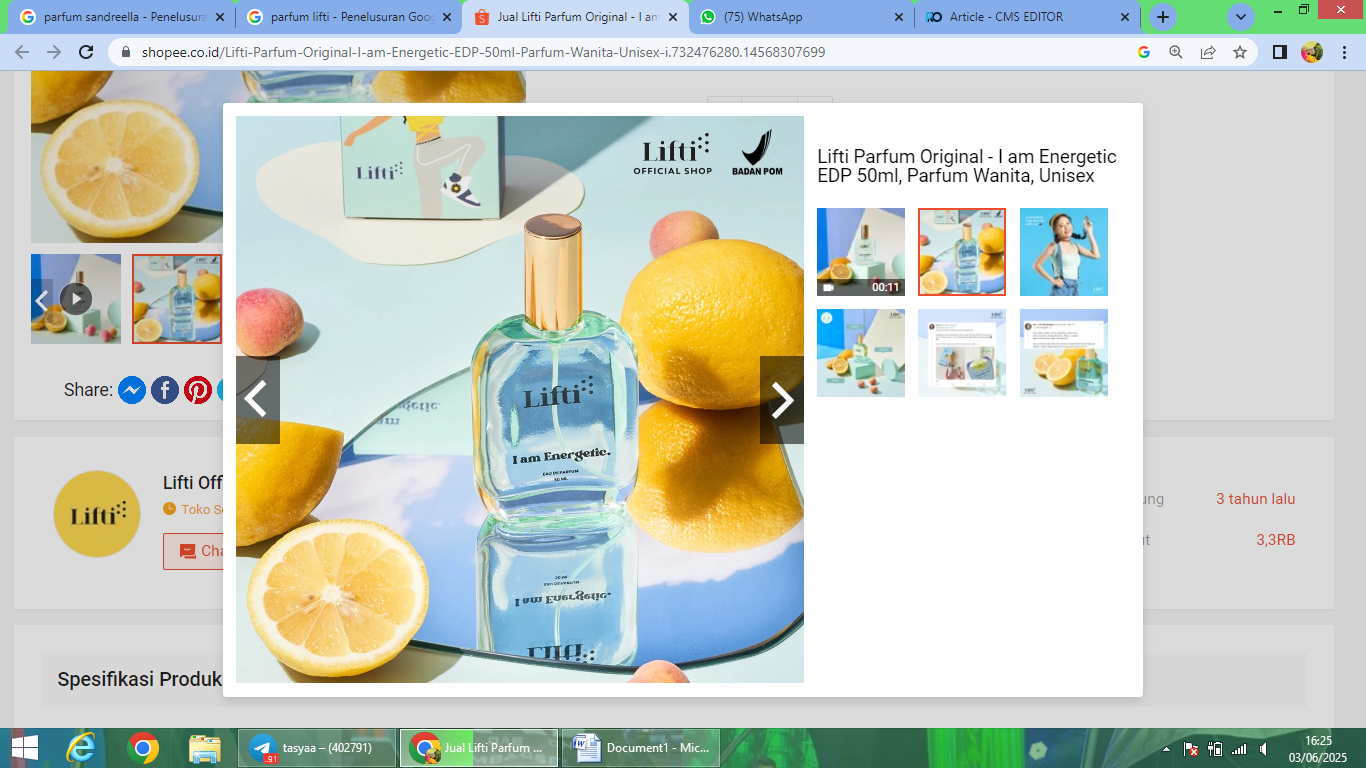Go forward using the browser arrow
Viewport: 1366px width, 768px height.
(x=54, y=52)
